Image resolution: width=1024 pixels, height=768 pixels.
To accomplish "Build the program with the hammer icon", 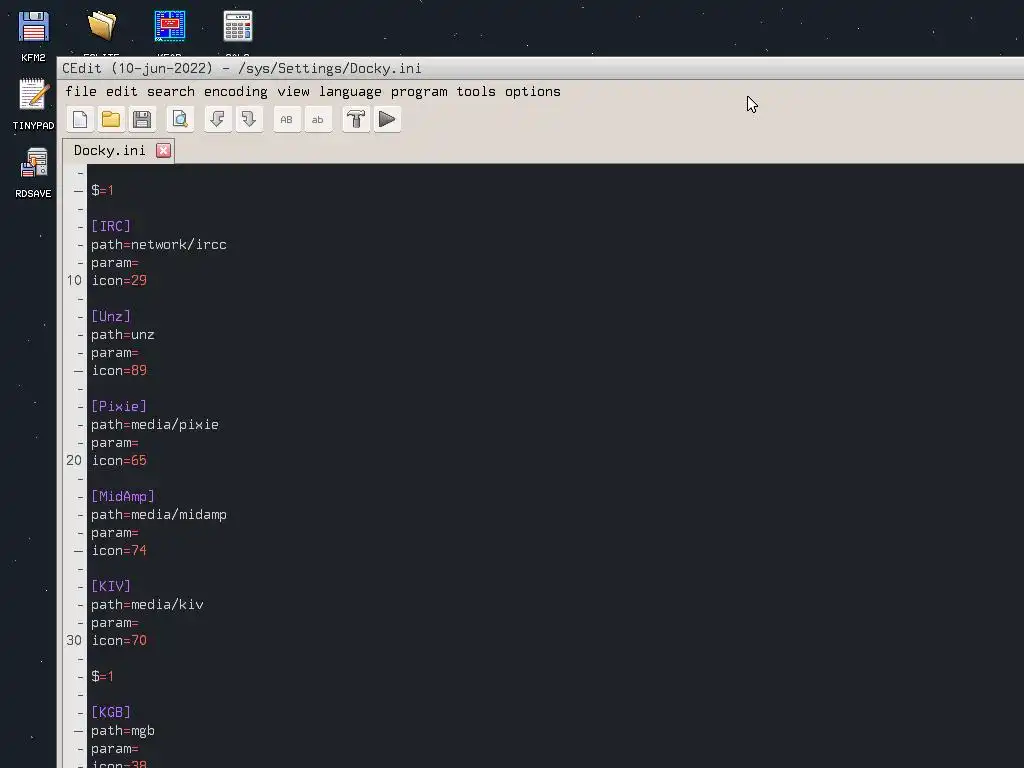I will [356, 120].
